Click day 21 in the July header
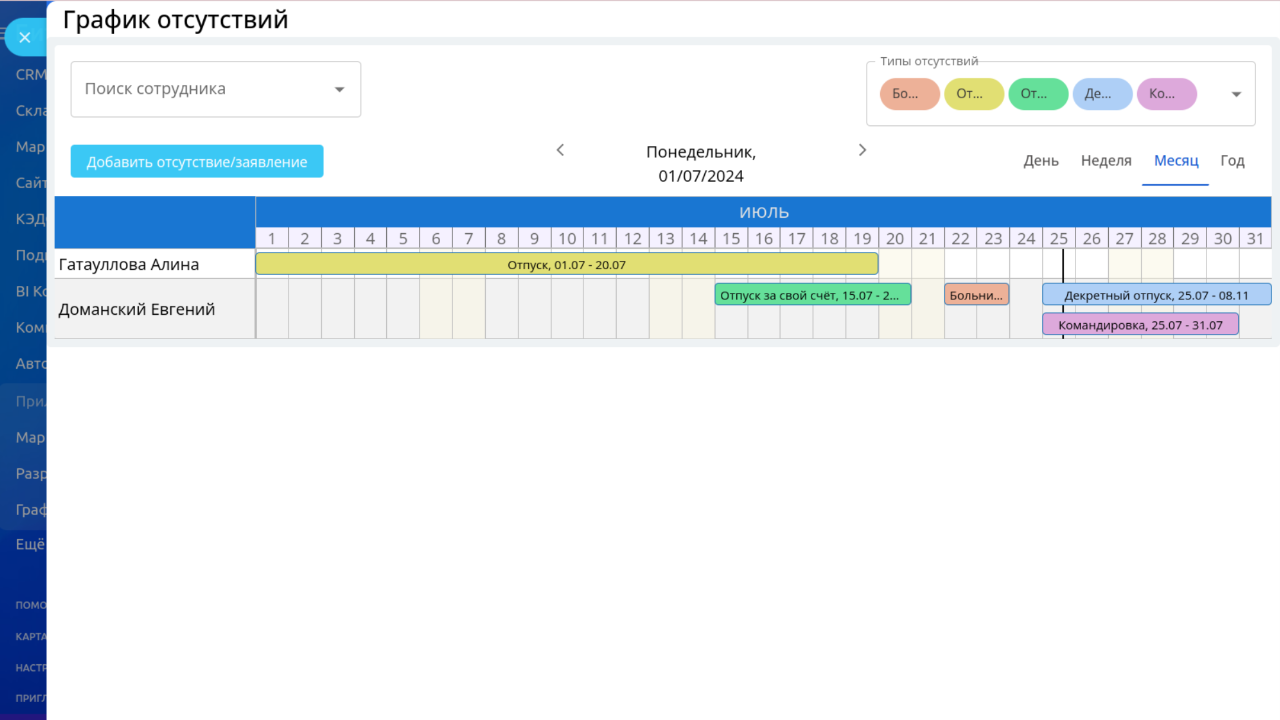Screen dimensions: 1280x720 [x=927, y=238]
